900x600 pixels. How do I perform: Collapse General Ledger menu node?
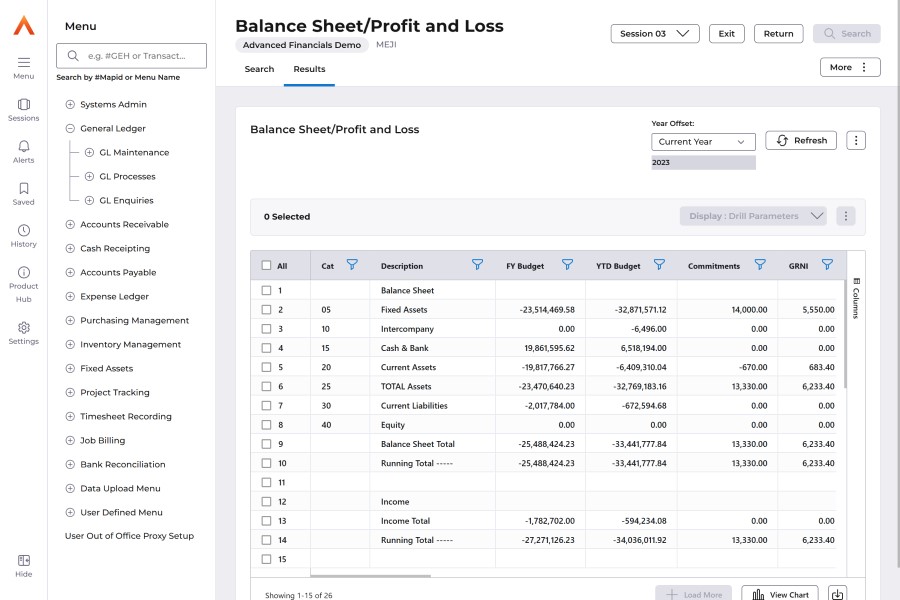click(70, 129)
